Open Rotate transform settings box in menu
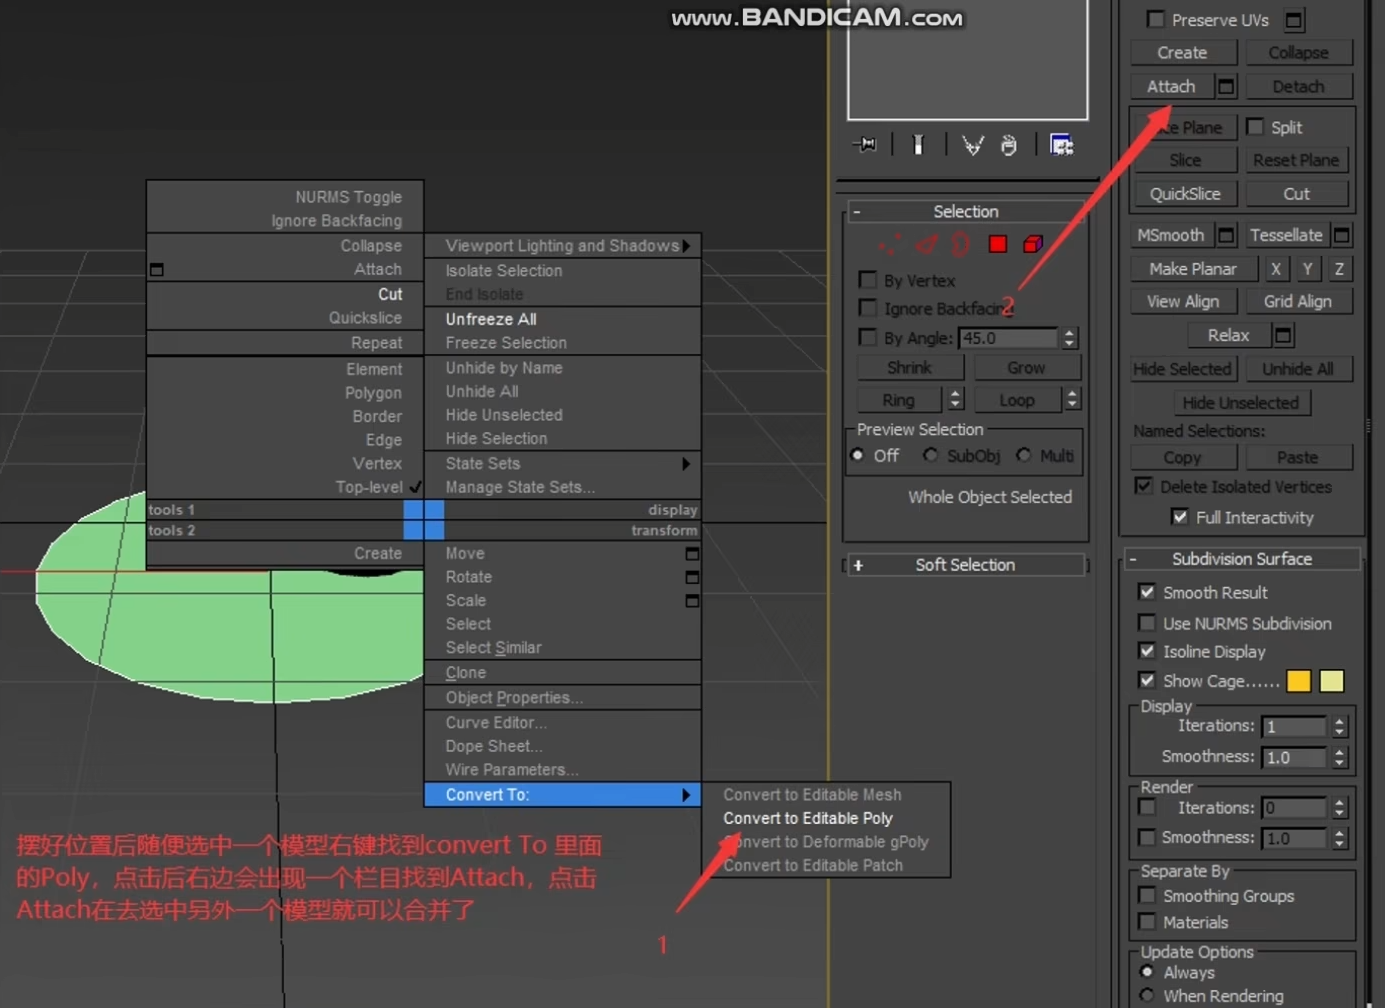 pyautogui.click(x=692, y=577)
